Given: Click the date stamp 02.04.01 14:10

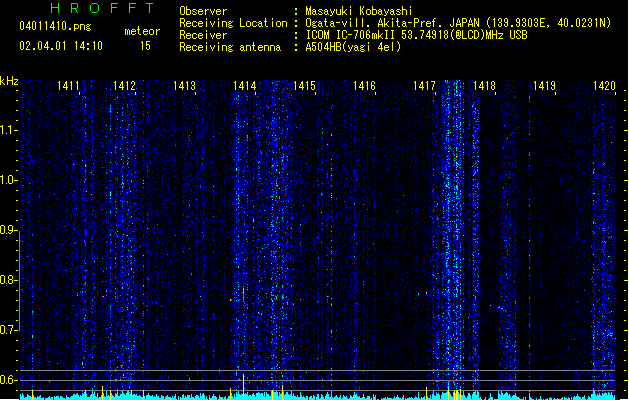Looking at the screenshot, I should tap(61, 46).
